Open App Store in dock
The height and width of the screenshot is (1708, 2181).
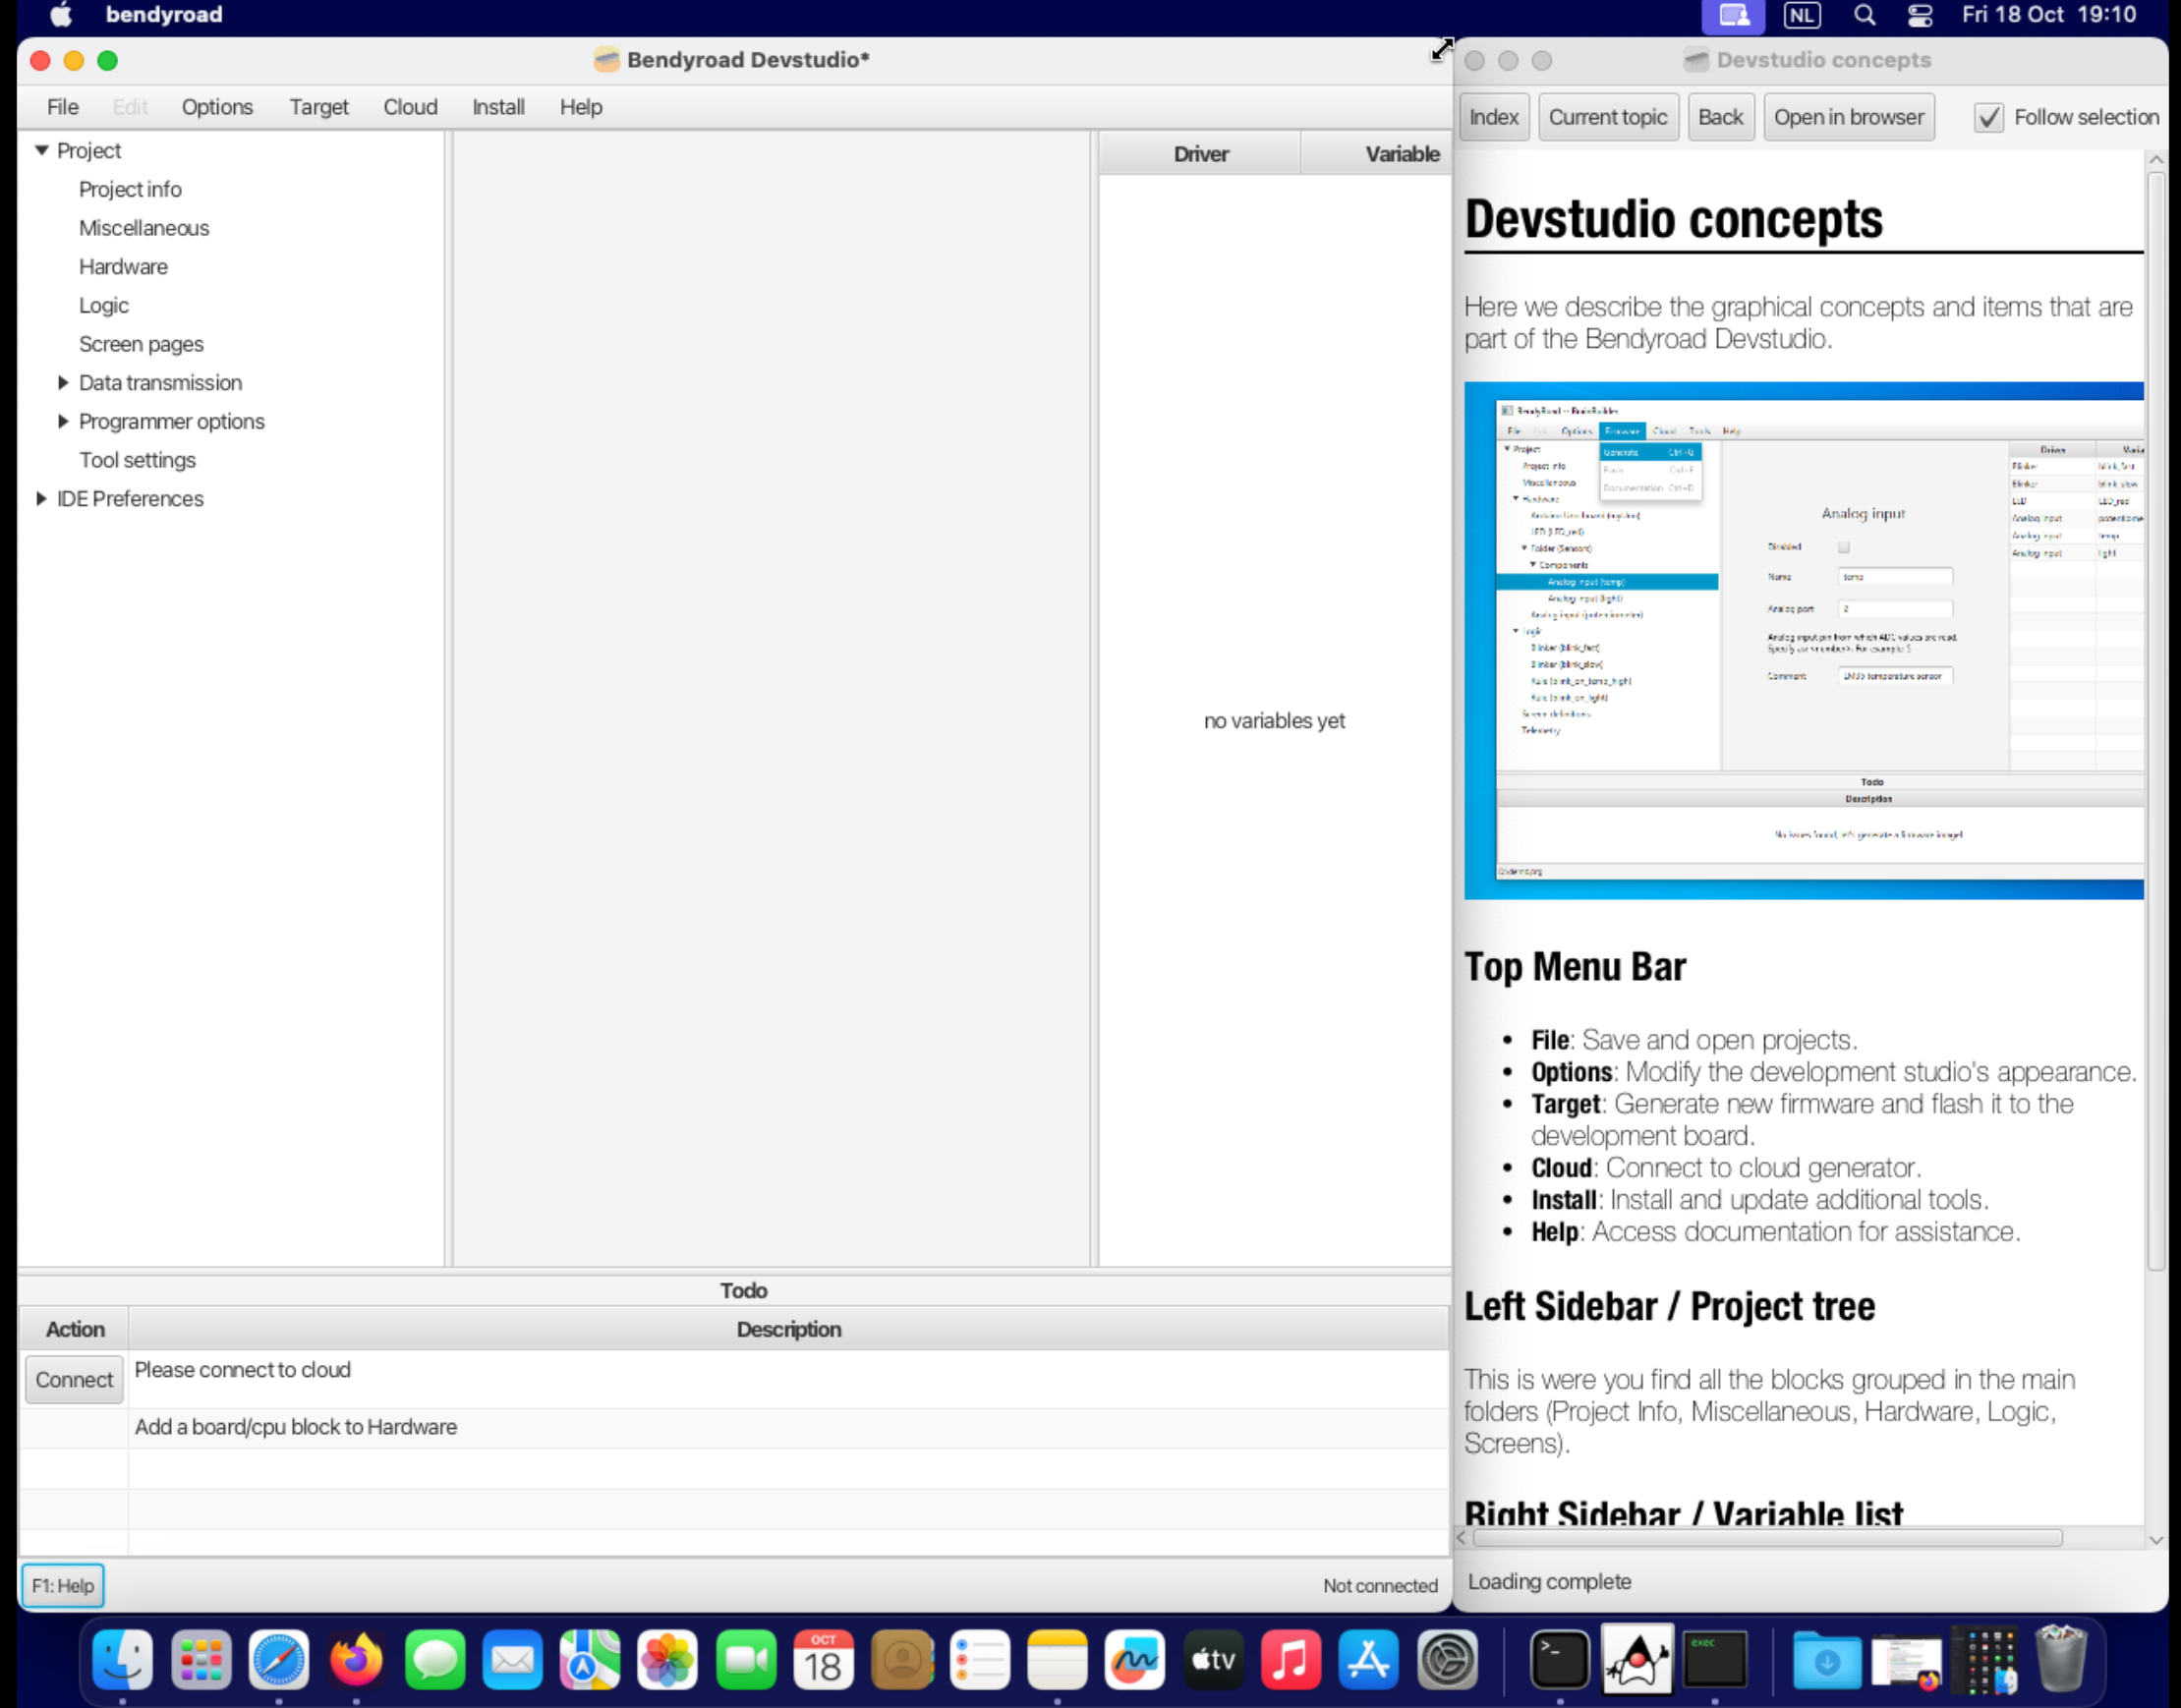pos(1369,1660)
